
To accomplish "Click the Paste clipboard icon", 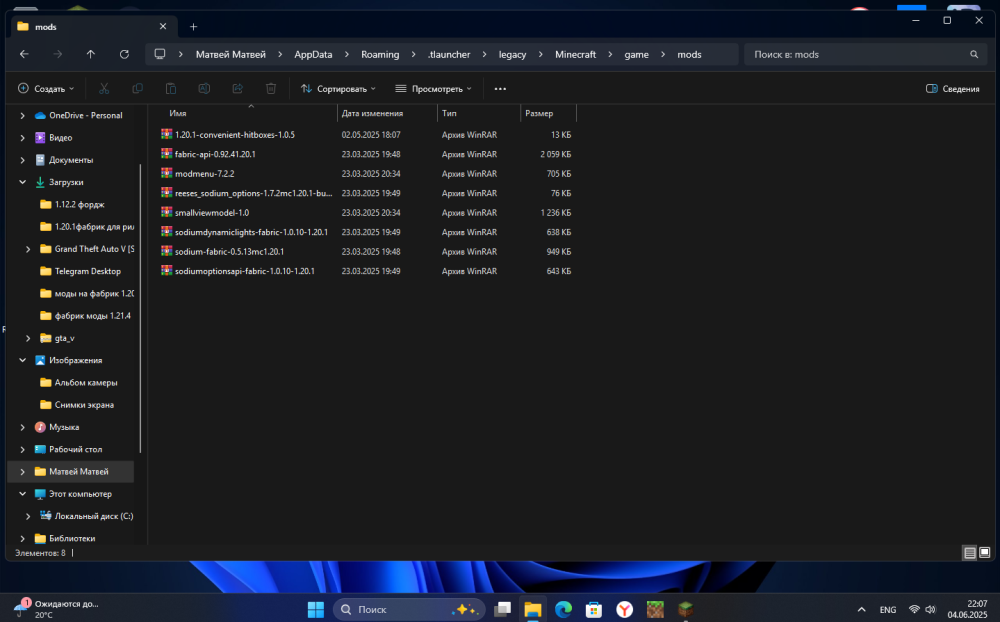I will 170,89.
